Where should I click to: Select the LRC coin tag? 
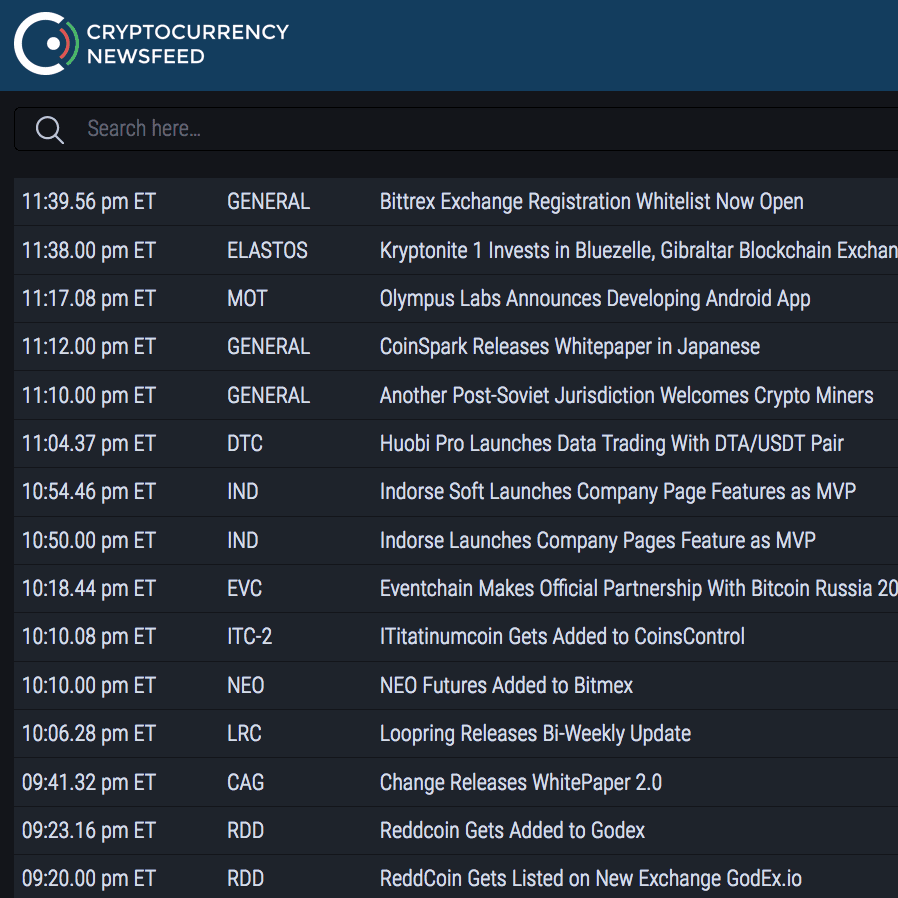pos(244,733)
